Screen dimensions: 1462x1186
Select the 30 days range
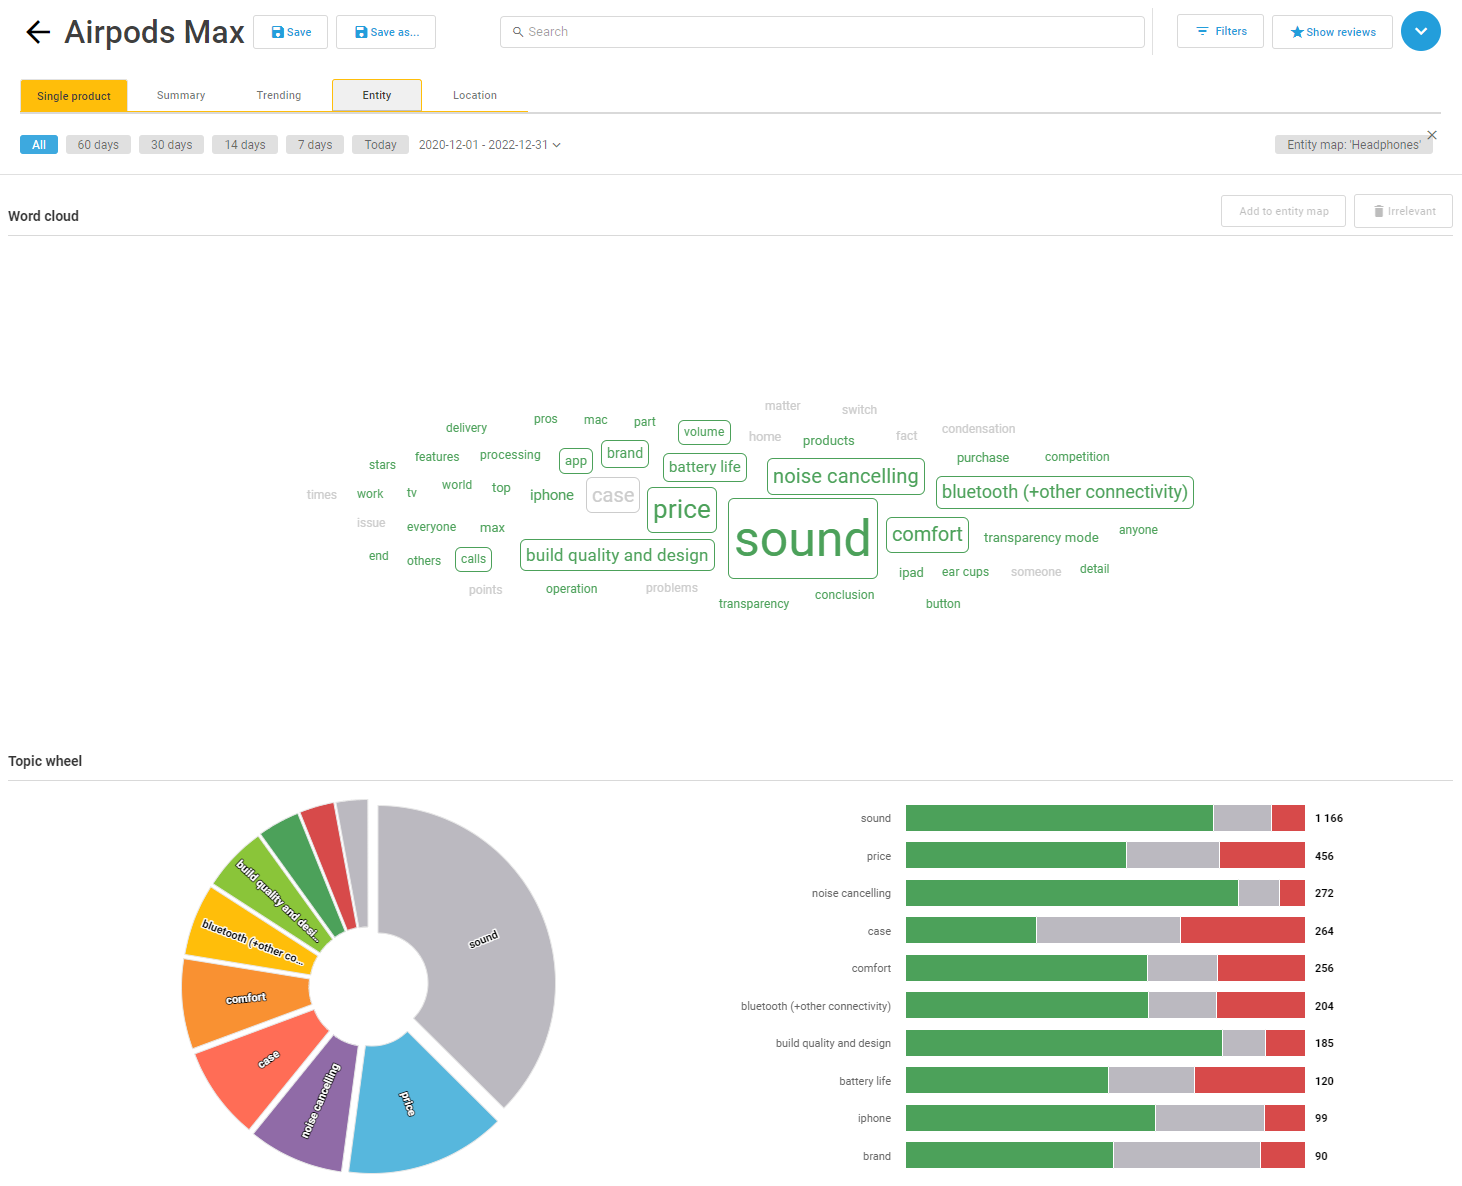(x=172, y=145)
